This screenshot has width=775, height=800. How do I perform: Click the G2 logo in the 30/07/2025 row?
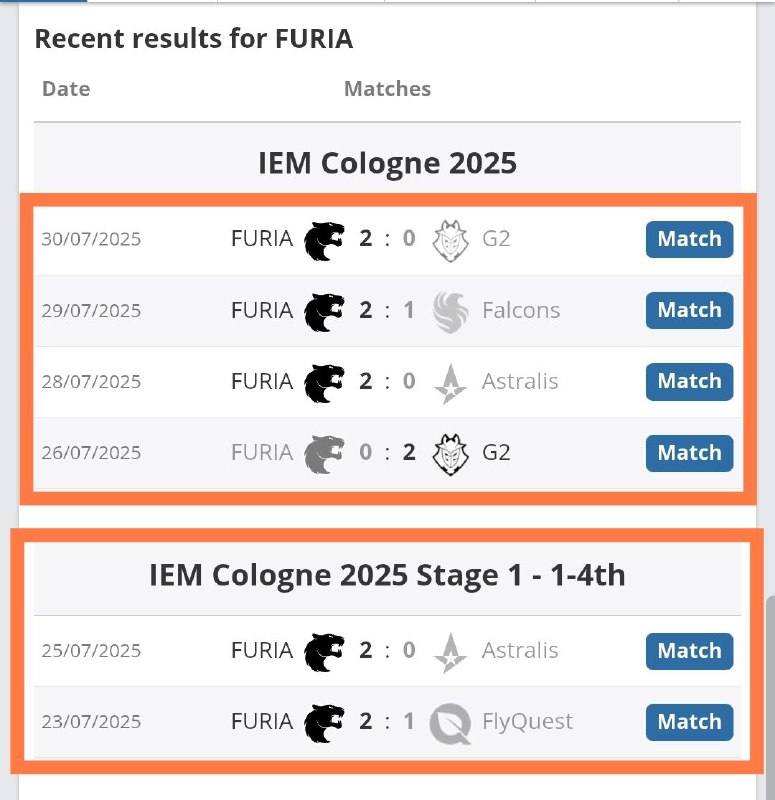pos(450,240)
